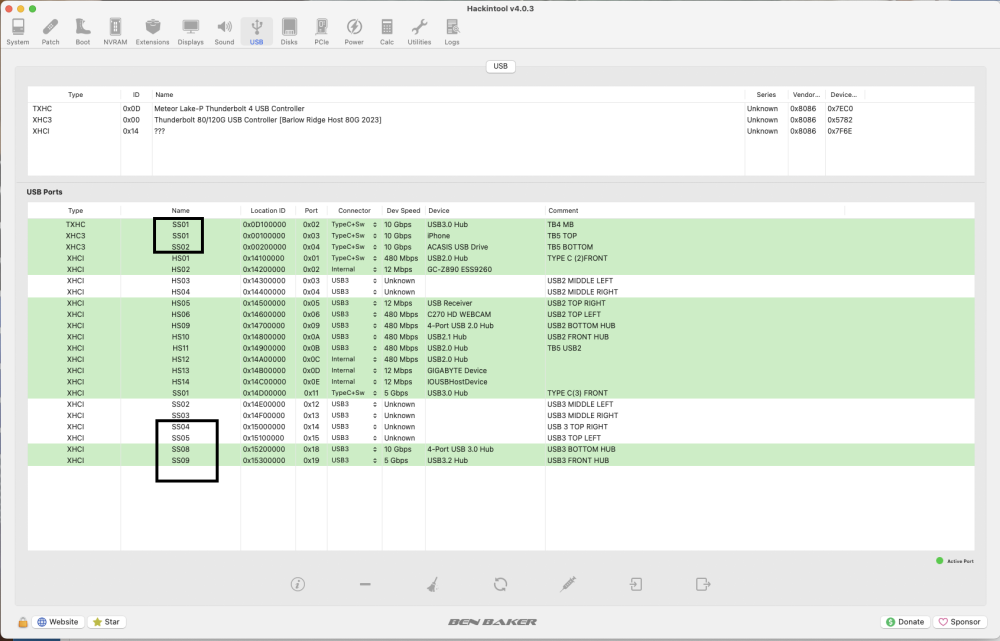Open the NVRAM toolbar section
The image size is (1000, 641).
(115, 31)
